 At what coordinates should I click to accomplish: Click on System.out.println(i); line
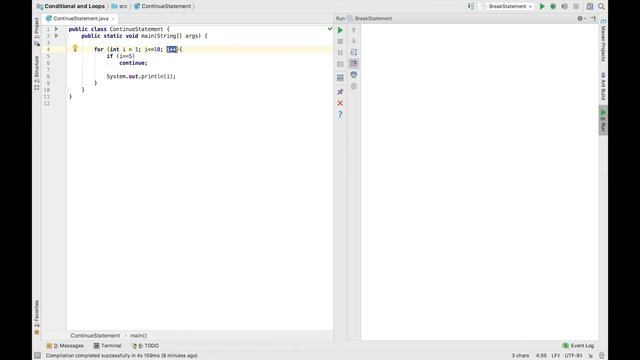pyautogui.click(x=141, y=76)
